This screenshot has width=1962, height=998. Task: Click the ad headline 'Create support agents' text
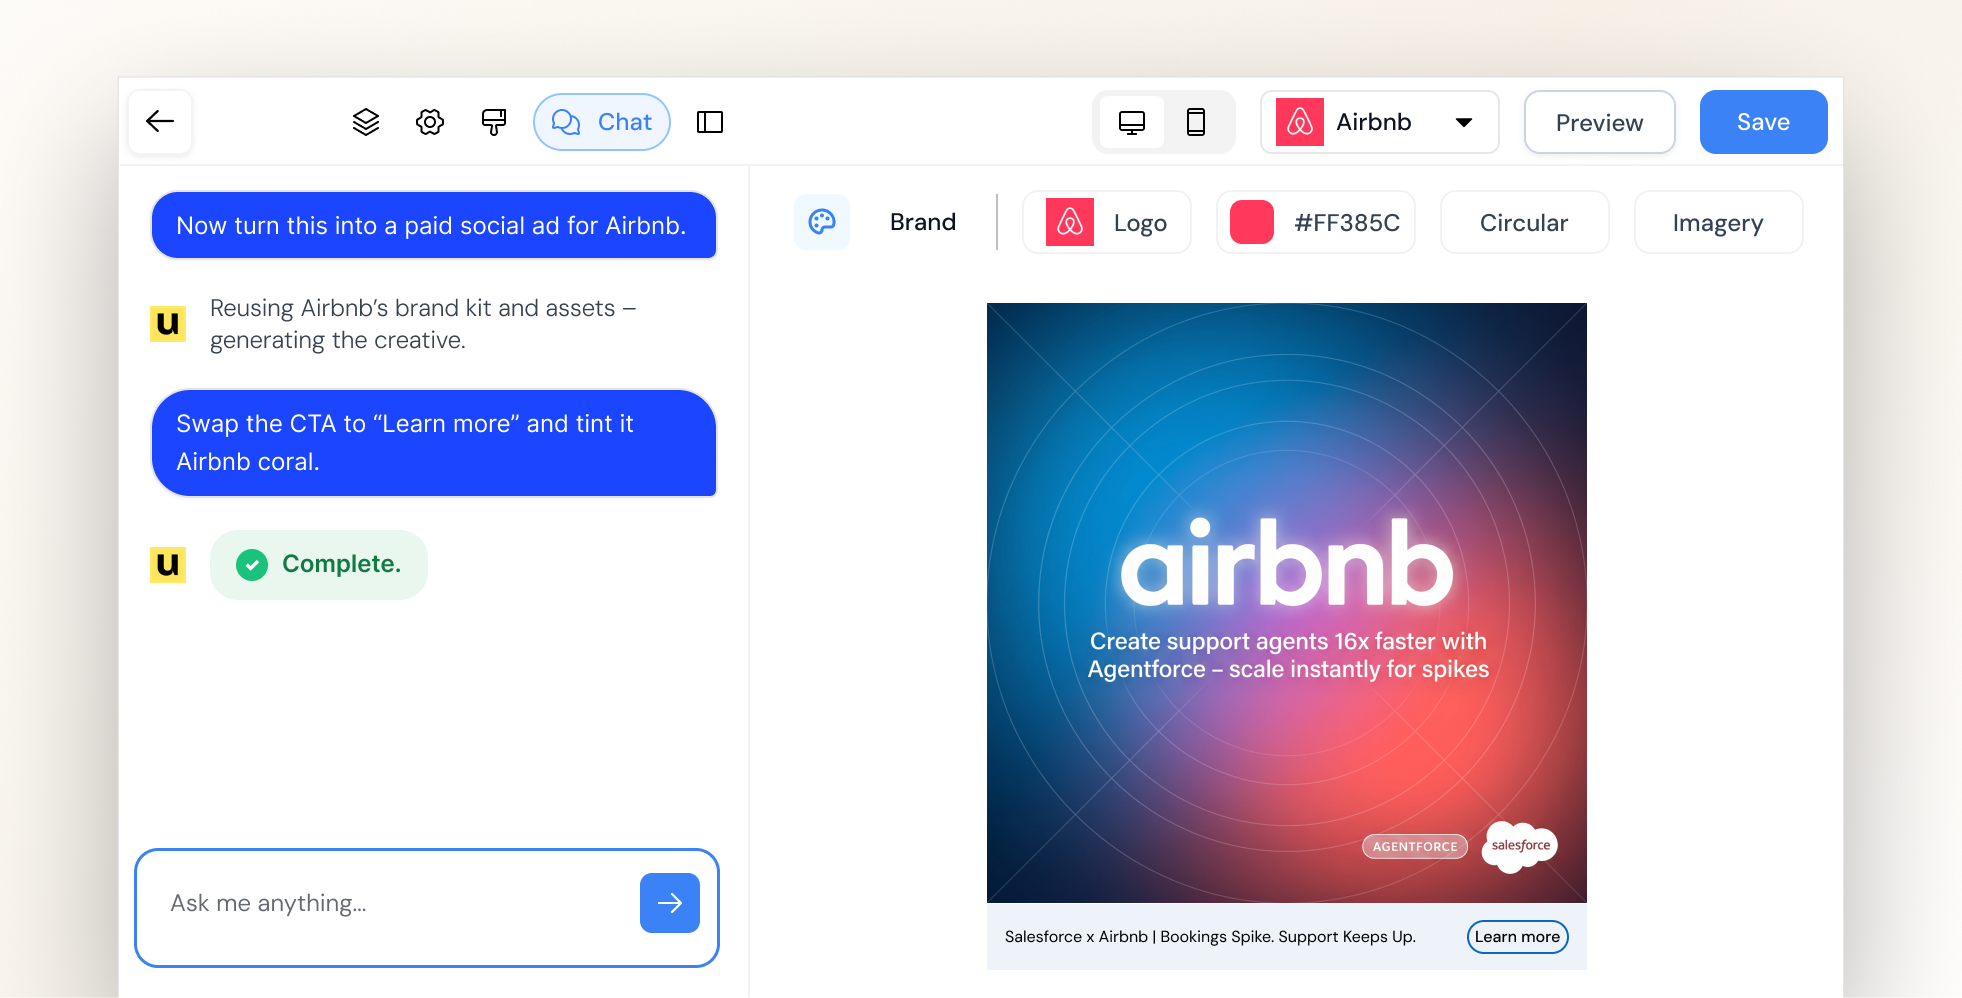1288,655
